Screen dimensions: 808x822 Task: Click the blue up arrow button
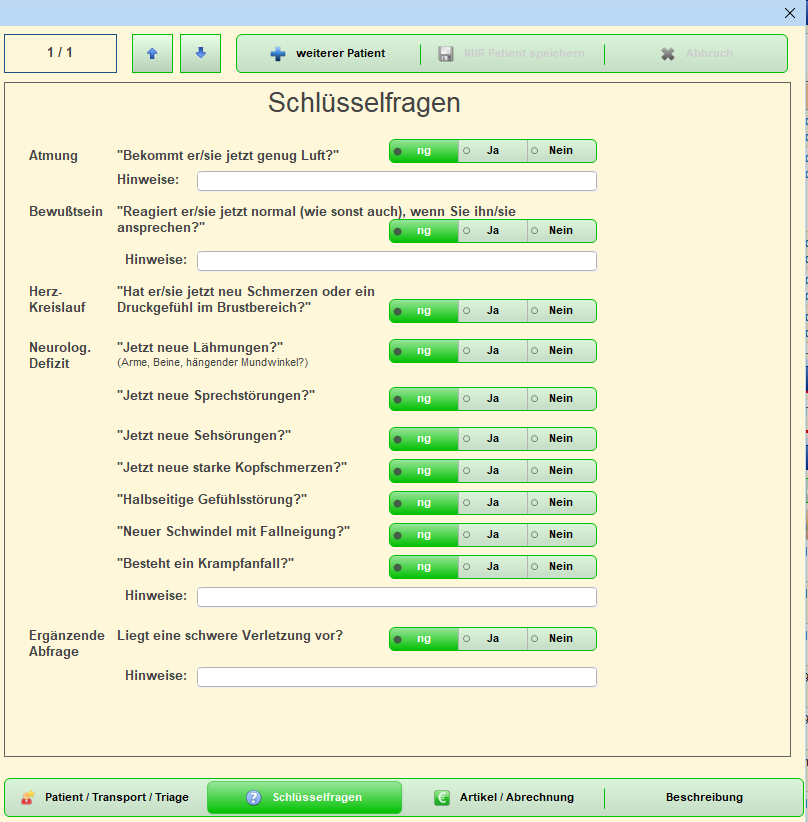[152, 54]
